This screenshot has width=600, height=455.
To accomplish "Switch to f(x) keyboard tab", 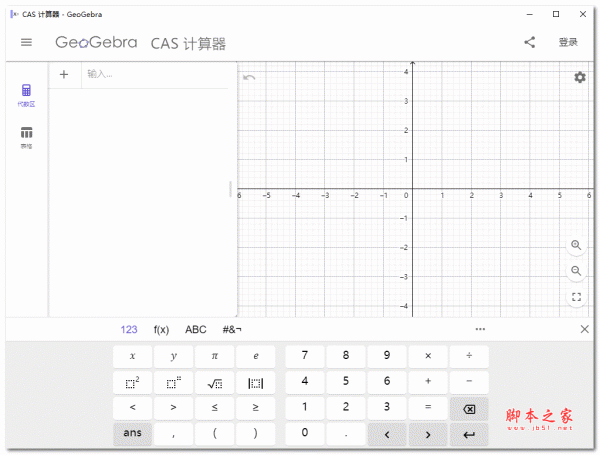I will pyautogui.click(x=161, y=329).
